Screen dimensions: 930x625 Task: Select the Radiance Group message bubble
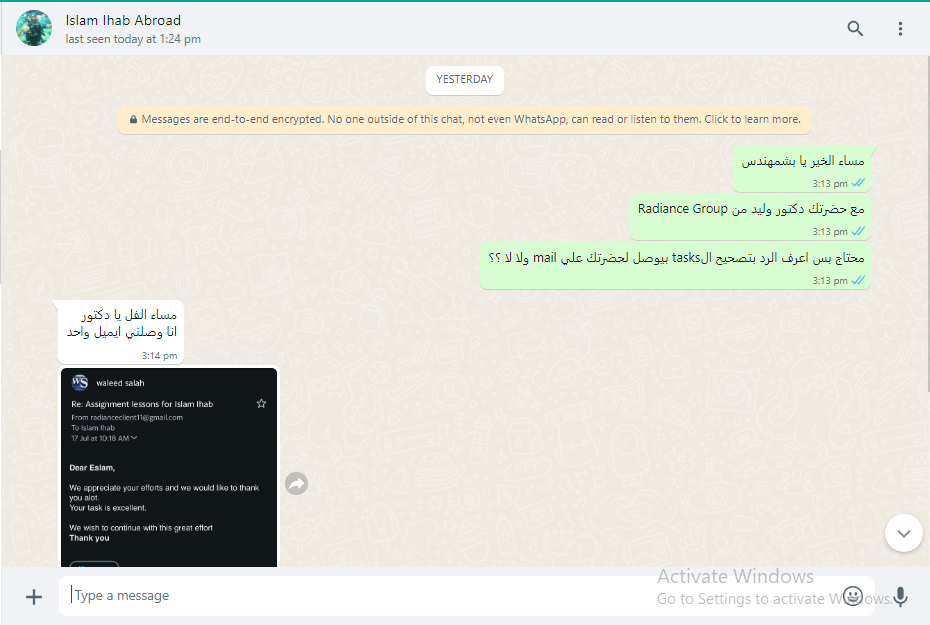coord(750,217)
